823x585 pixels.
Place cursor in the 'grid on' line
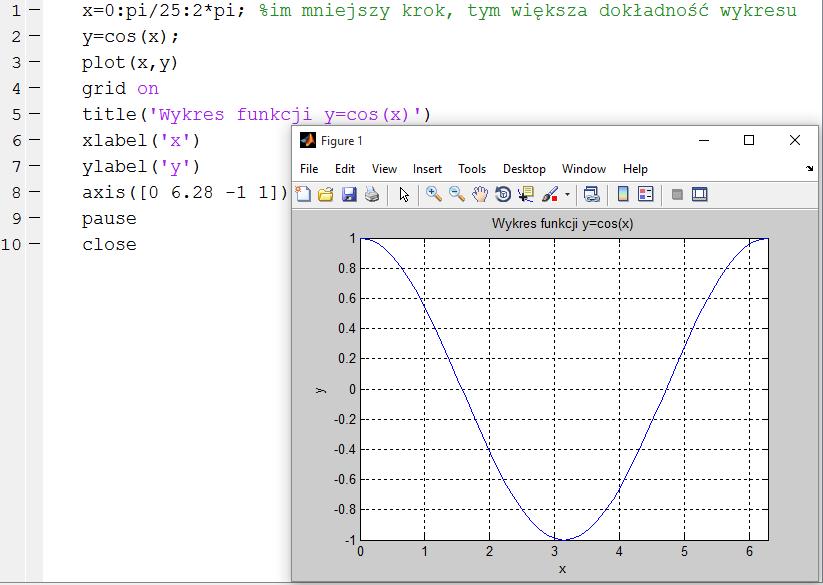[120, 89]
